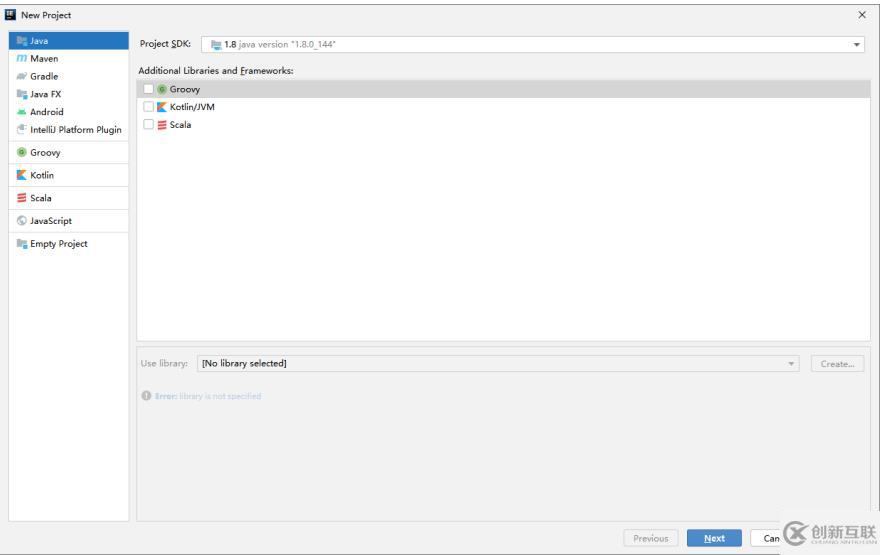Click 'Additional Libraries and Frameworks' label

coord(216,71)
